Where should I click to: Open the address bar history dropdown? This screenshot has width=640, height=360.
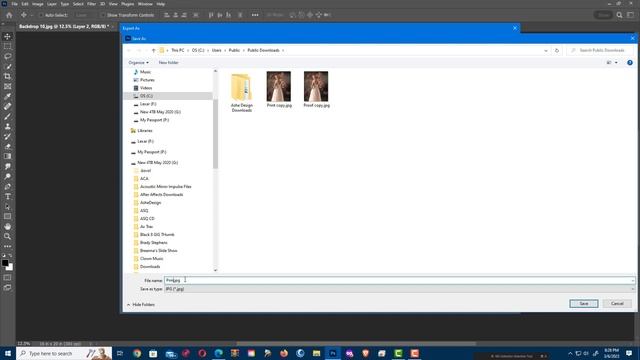[546, 50]
